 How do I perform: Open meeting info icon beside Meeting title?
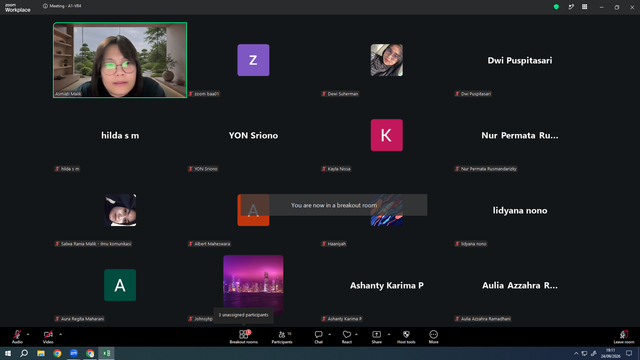(x=45, y=6)
